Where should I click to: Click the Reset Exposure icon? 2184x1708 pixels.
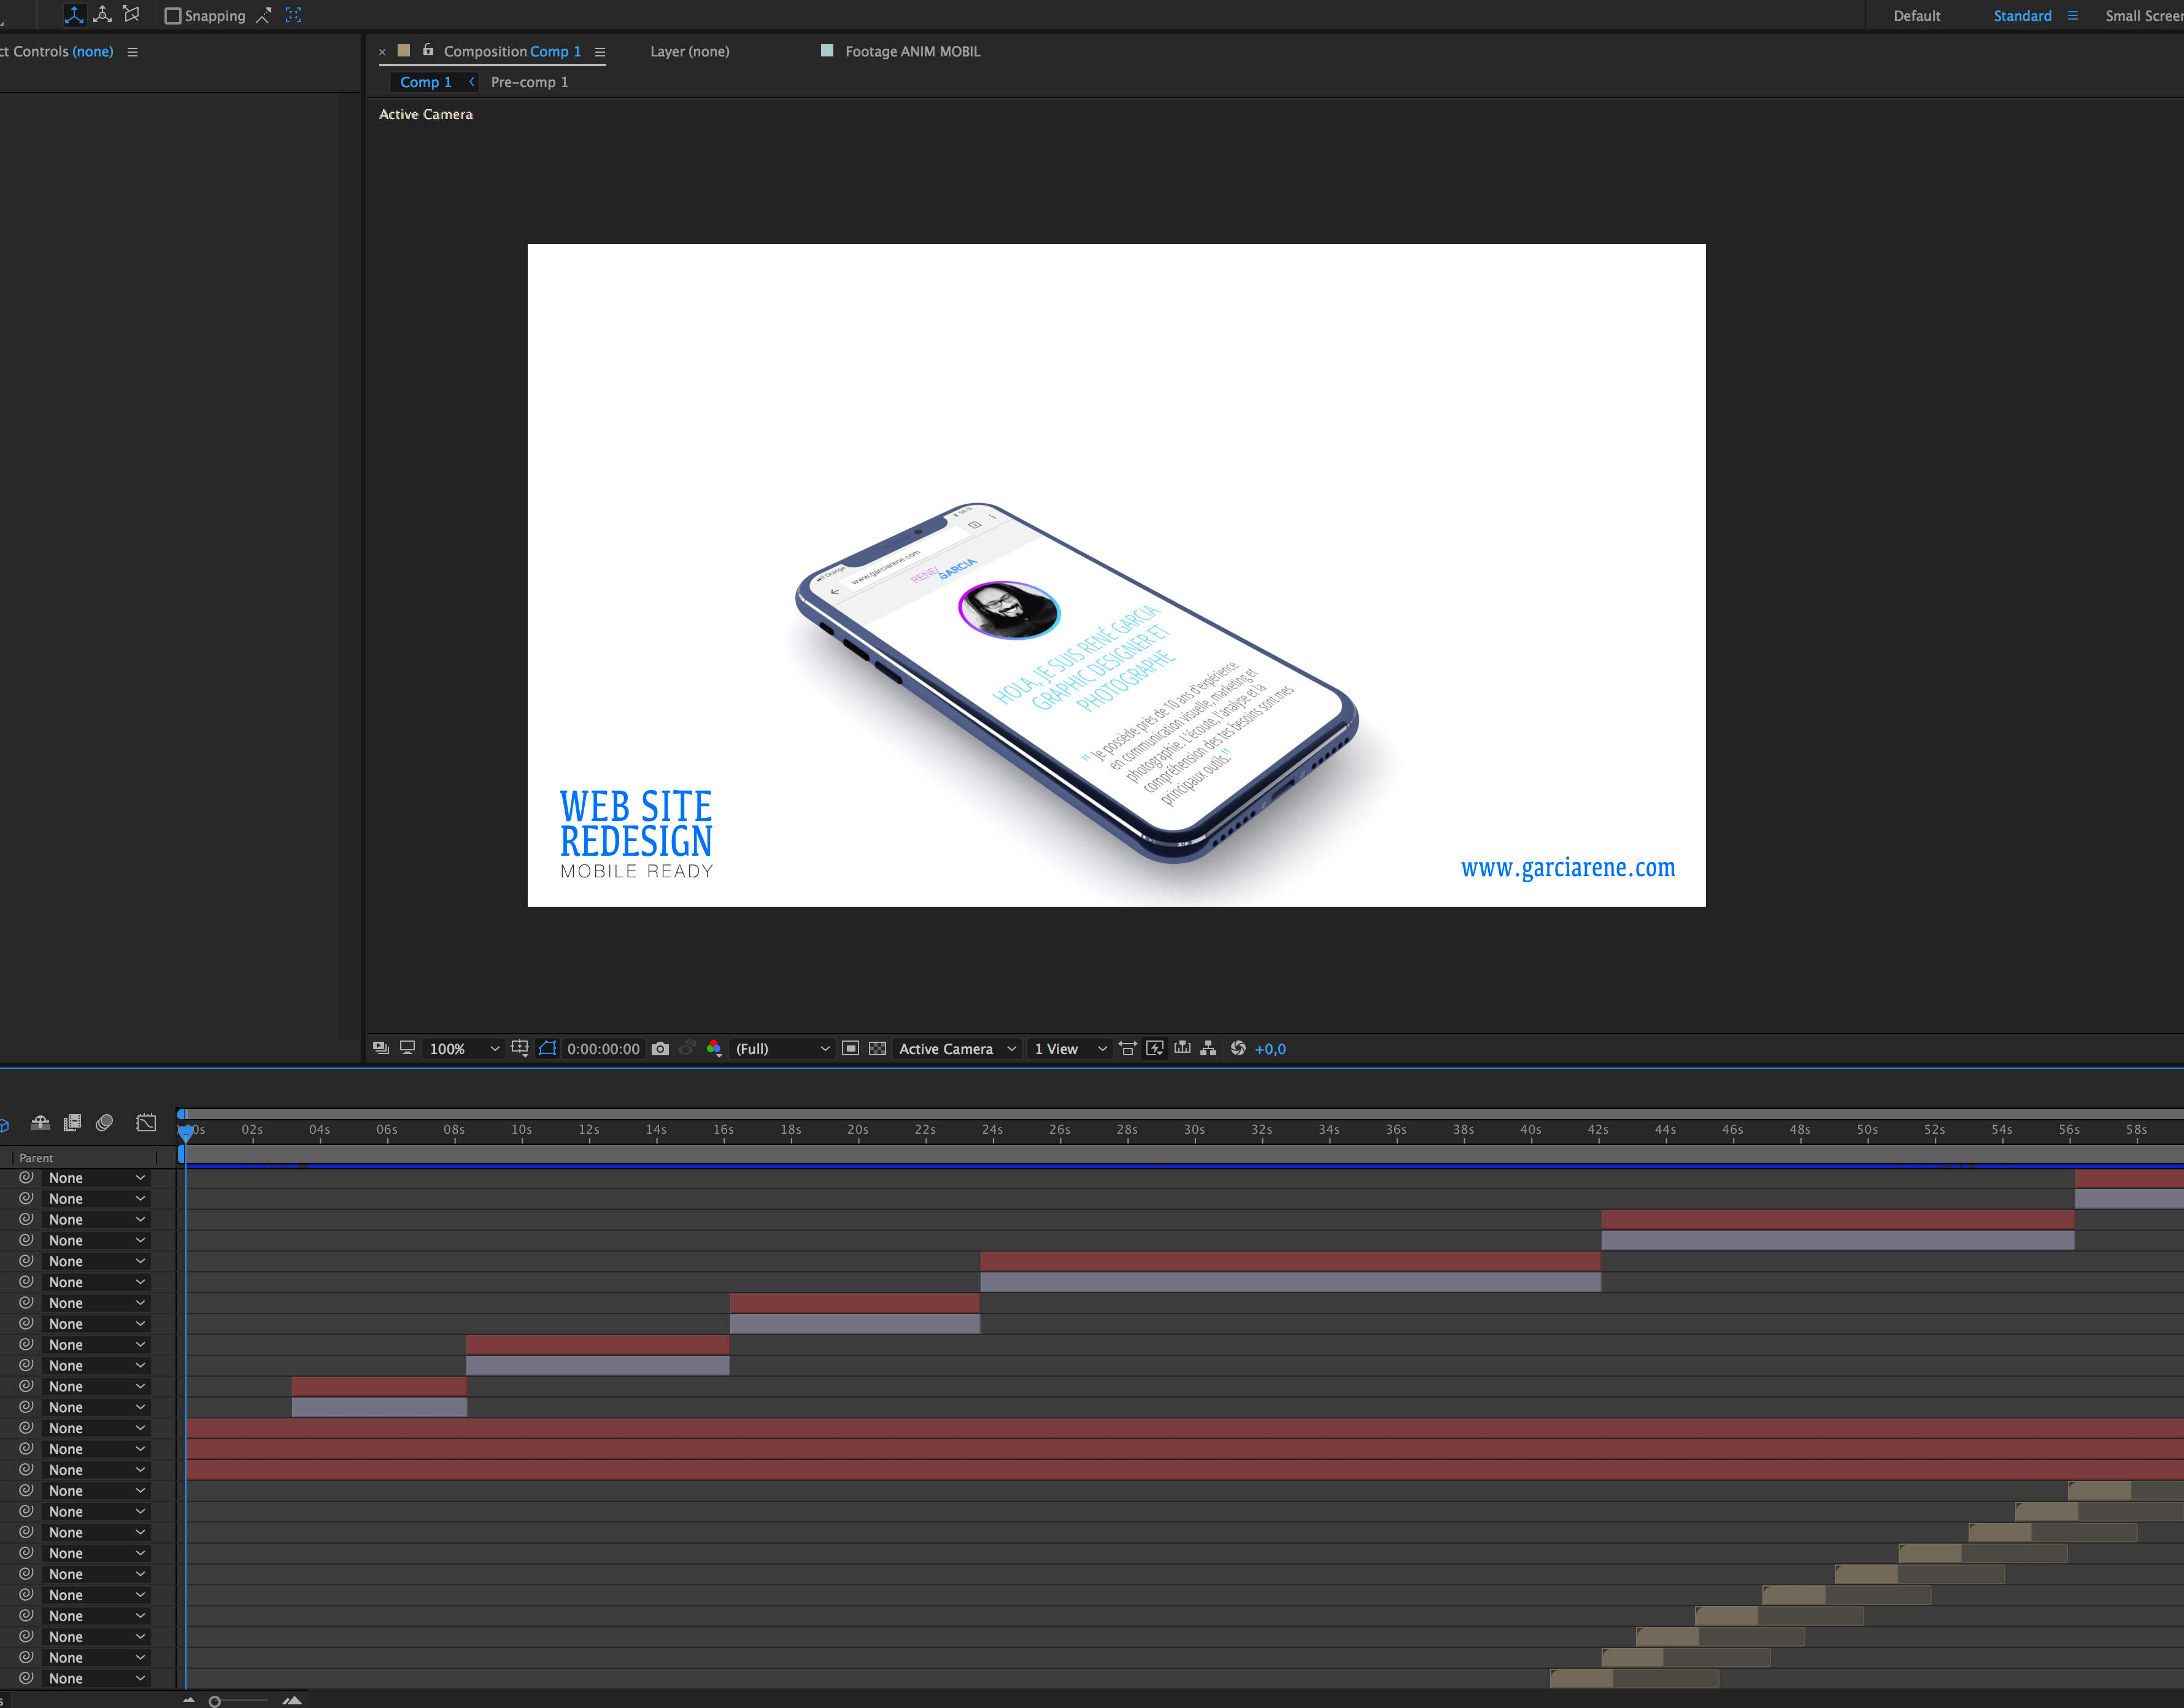tap(1238, 1048)
